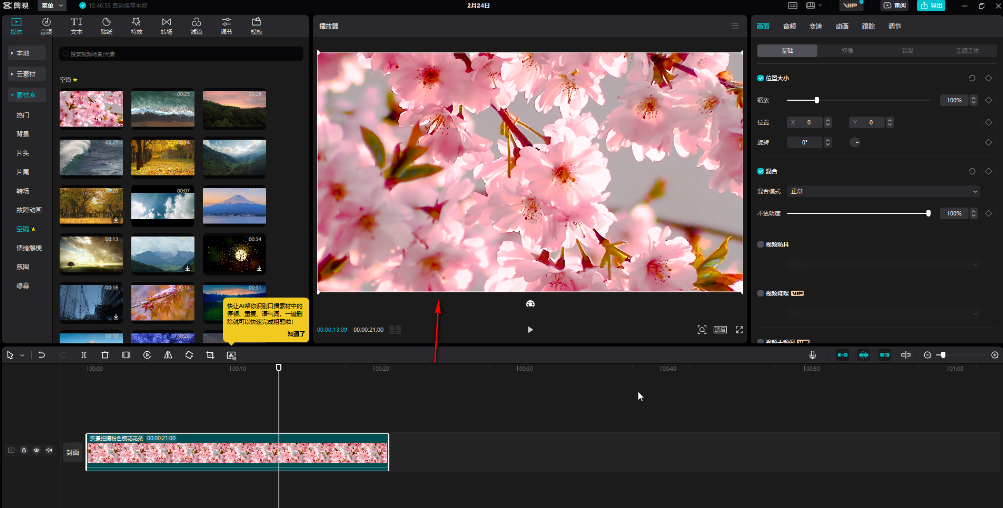
Task: Uncheck the 混合 (blend) checkbox
Action: [761, 171]
